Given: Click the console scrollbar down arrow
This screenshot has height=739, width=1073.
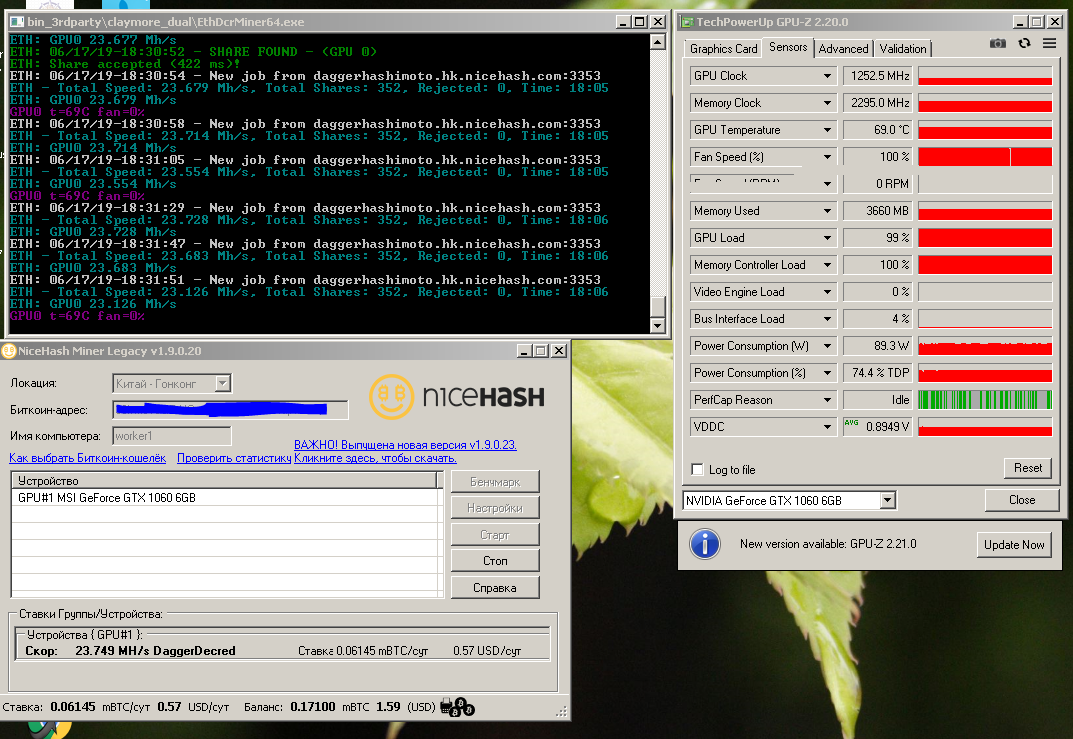Looking at the screenshot, I should 658,325.
